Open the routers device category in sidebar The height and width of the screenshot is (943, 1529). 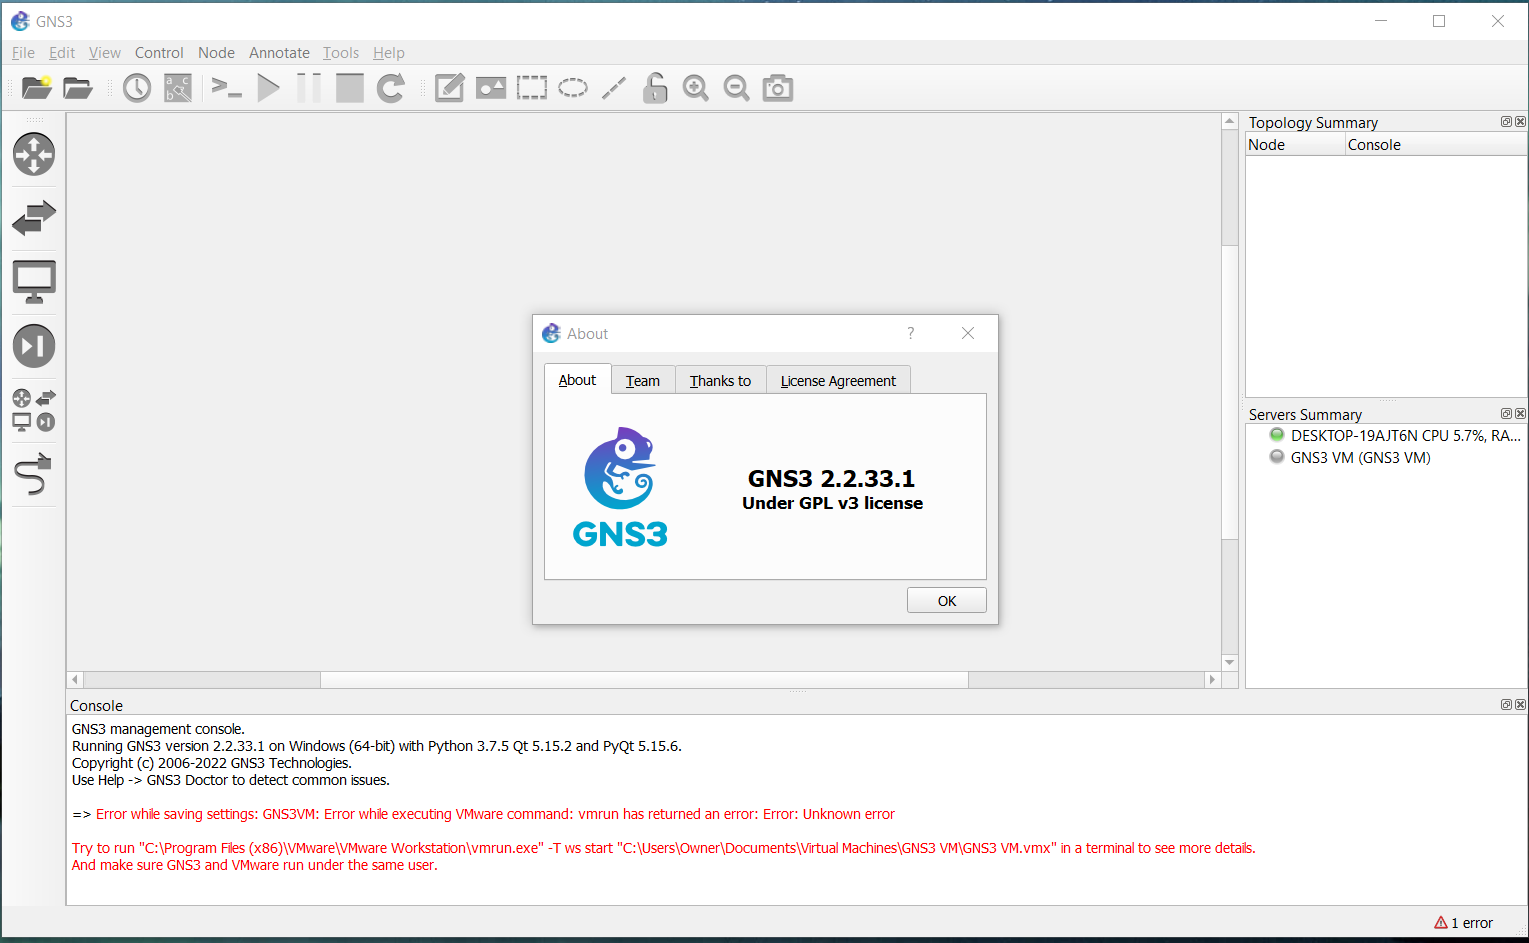pyautogui.click(x=33, y=155)
